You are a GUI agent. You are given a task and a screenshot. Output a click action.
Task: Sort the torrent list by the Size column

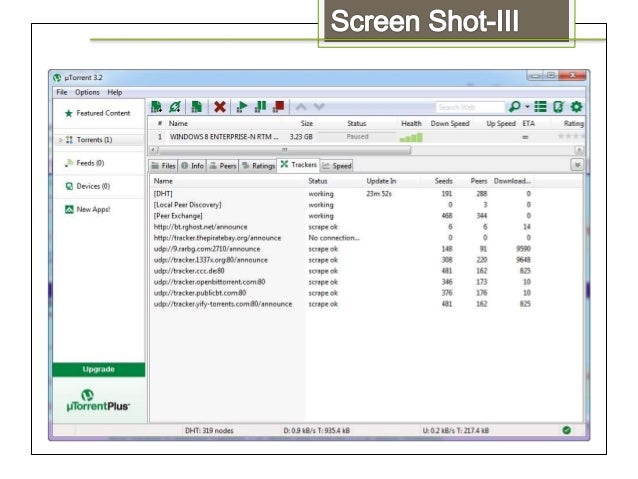click(x=307, y=123)
